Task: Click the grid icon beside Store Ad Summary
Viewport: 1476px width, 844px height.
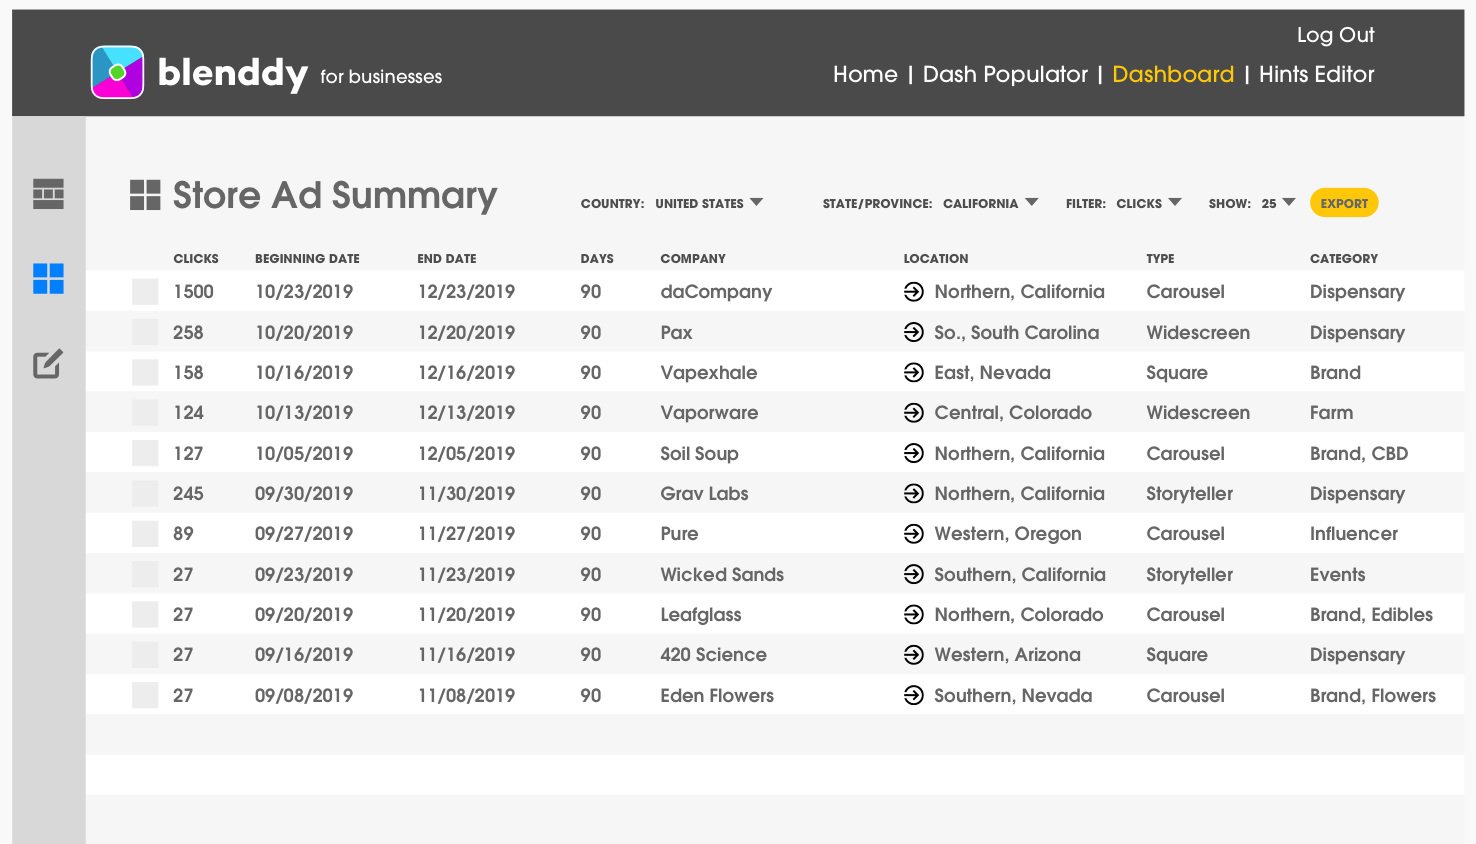Action: [x=145, y=195]
